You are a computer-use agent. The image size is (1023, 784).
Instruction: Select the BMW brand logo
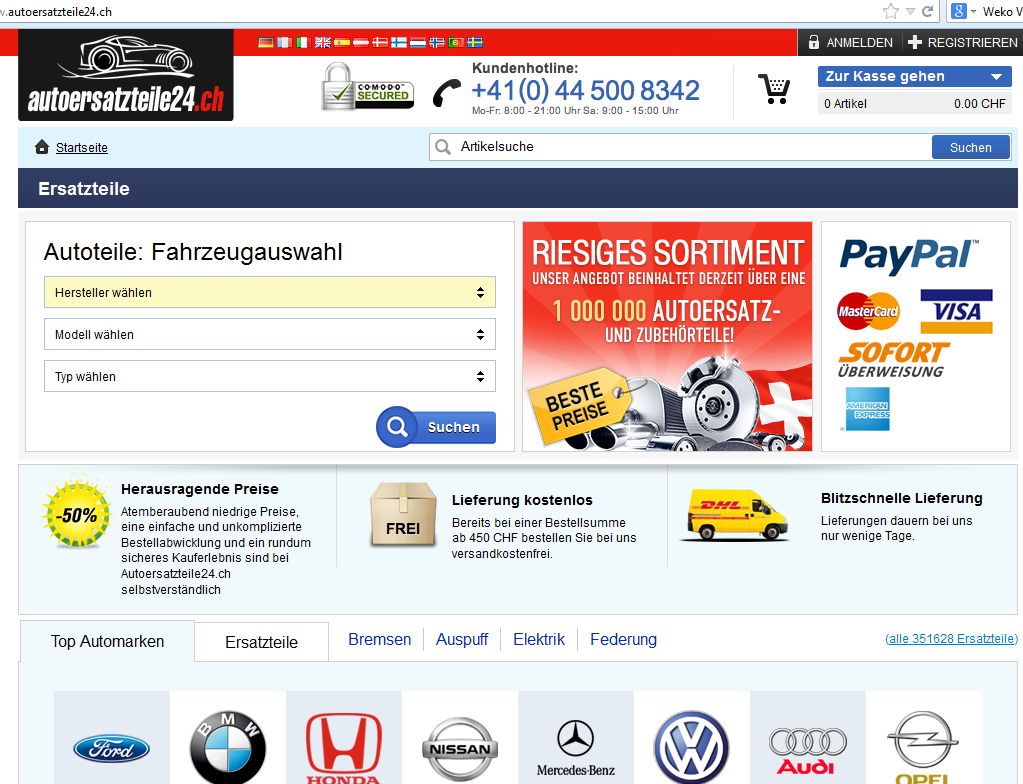(228, 747)
